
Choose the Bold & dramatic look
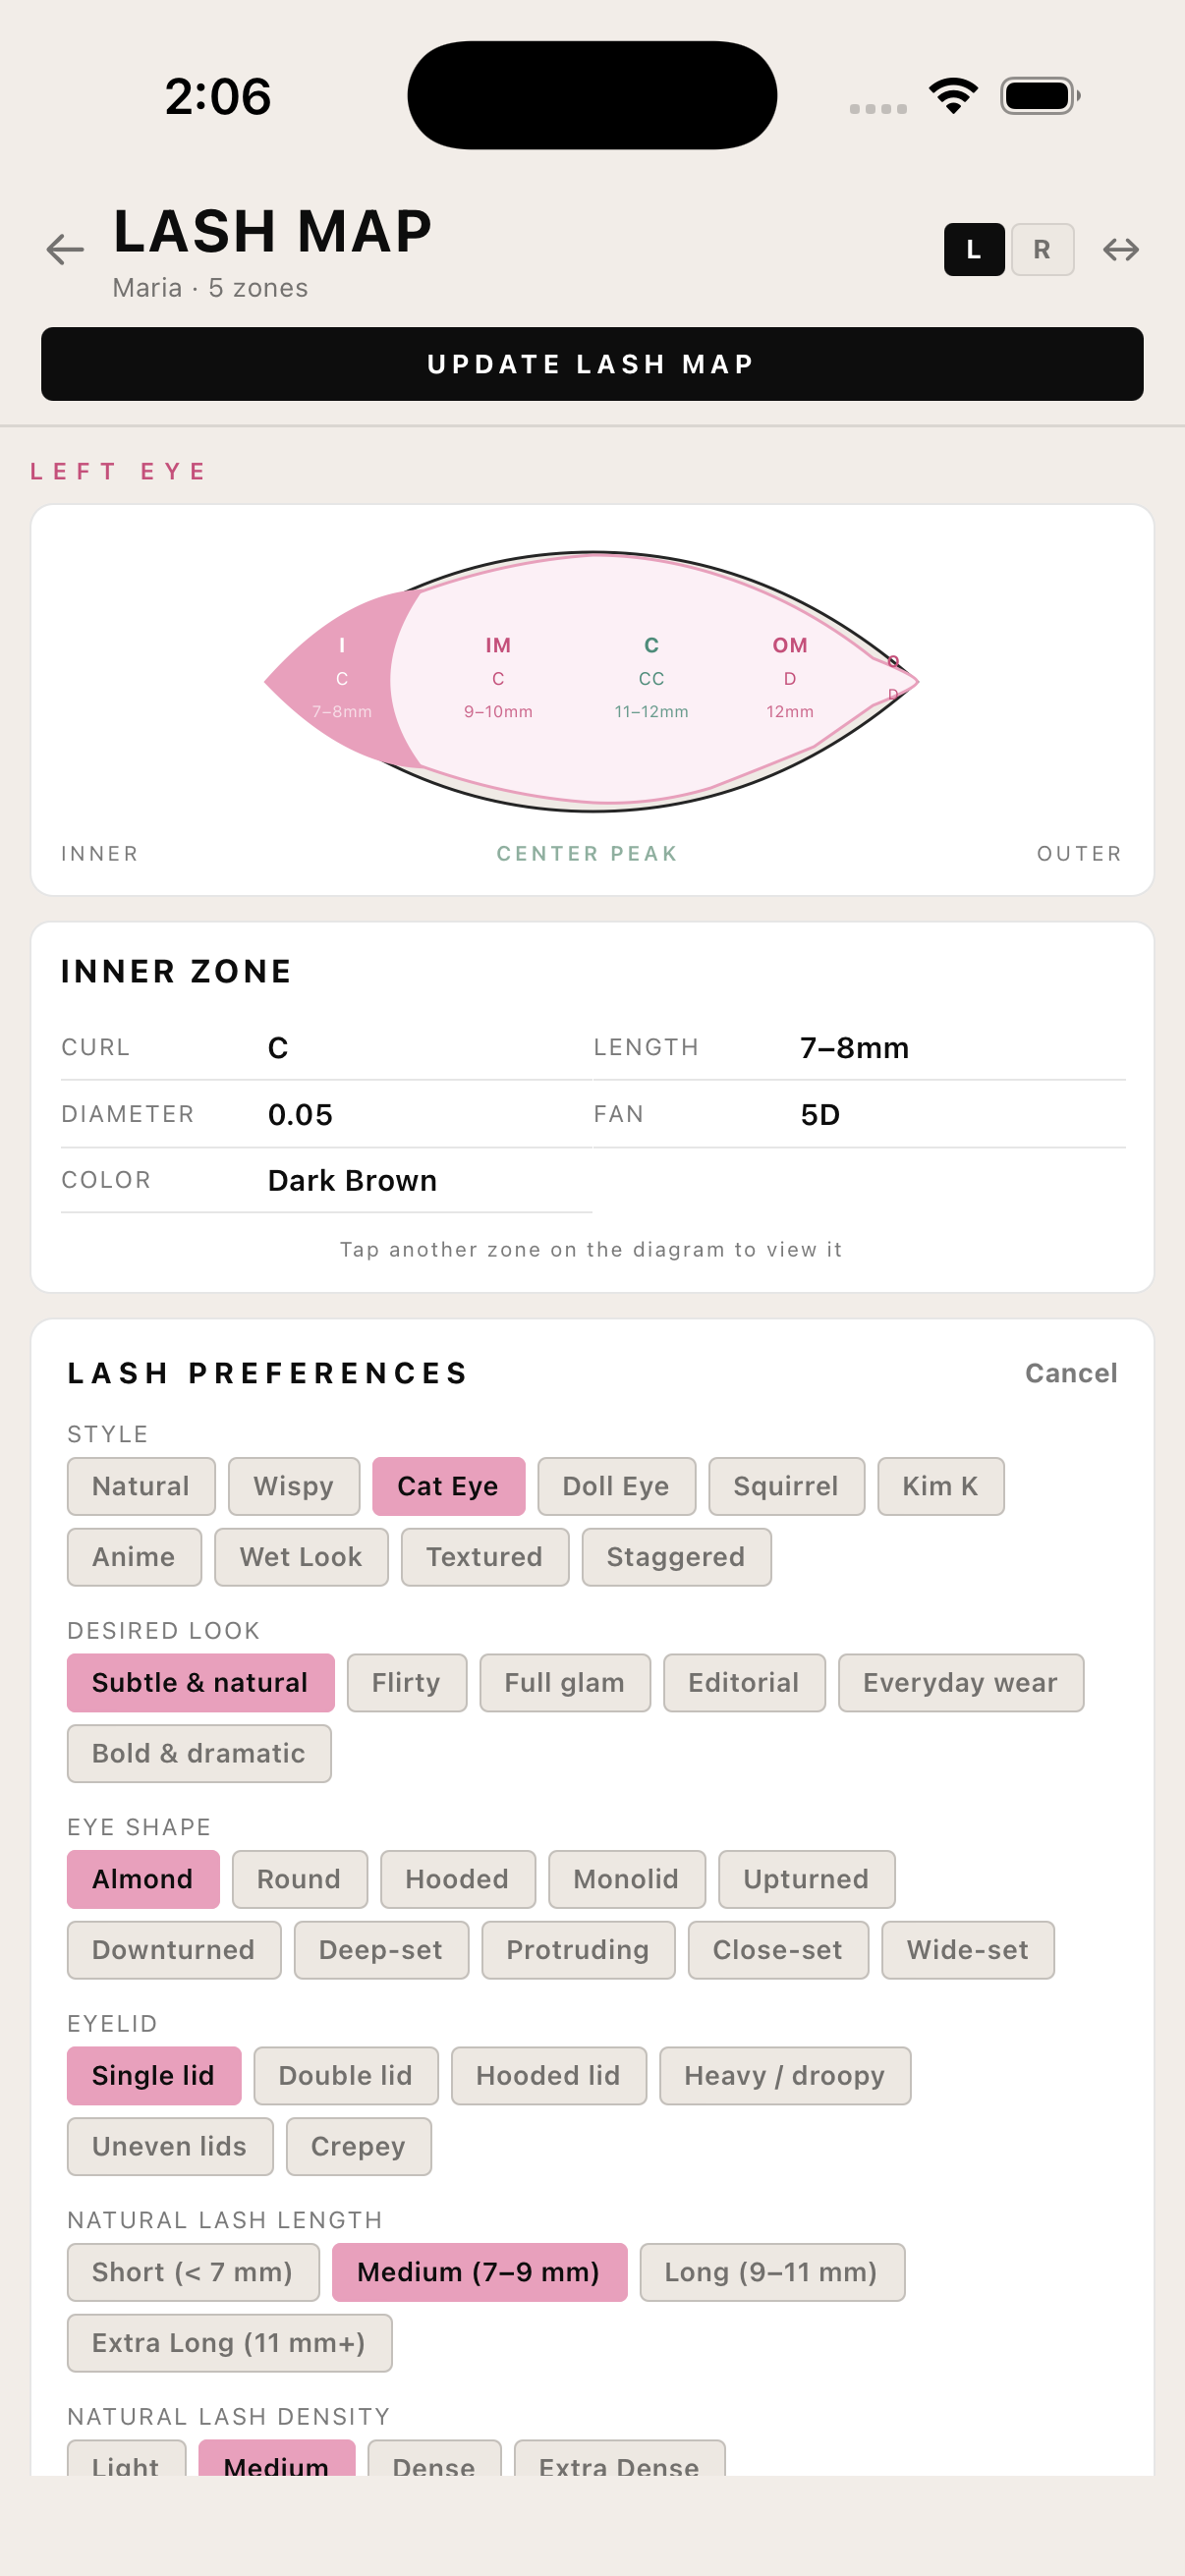(x=199, y=1753)
